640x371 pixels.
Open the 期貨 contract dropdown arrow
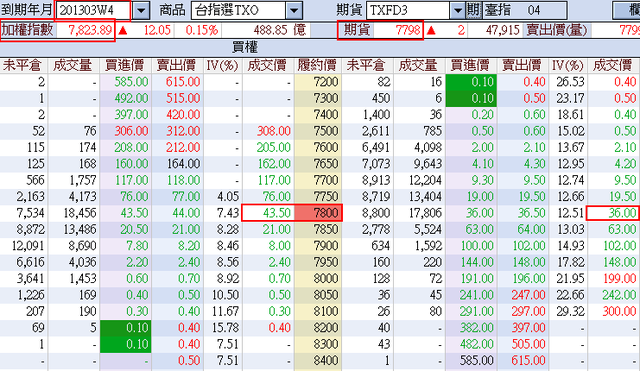tap(458, 10)
